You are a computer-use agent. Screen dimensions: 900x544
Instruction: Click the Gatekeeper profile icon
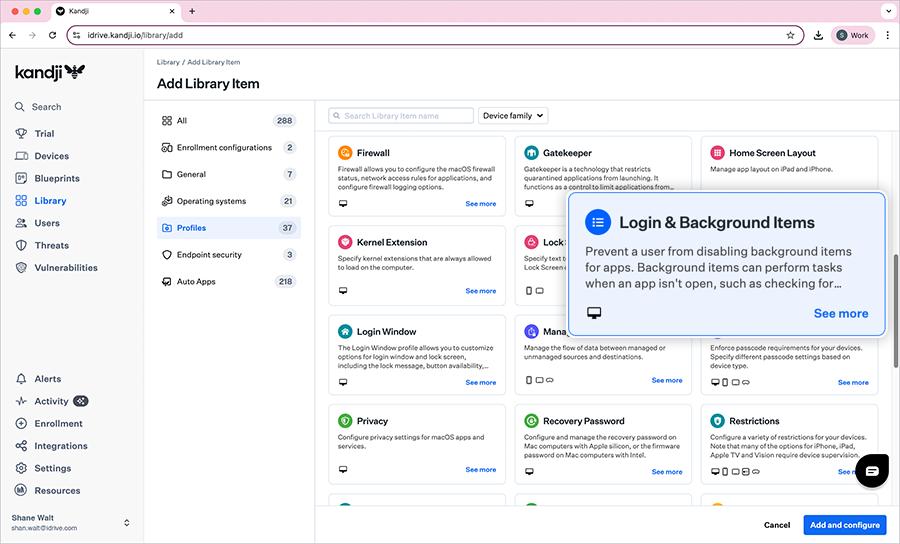pyautogui.click(x=531, y=153)
